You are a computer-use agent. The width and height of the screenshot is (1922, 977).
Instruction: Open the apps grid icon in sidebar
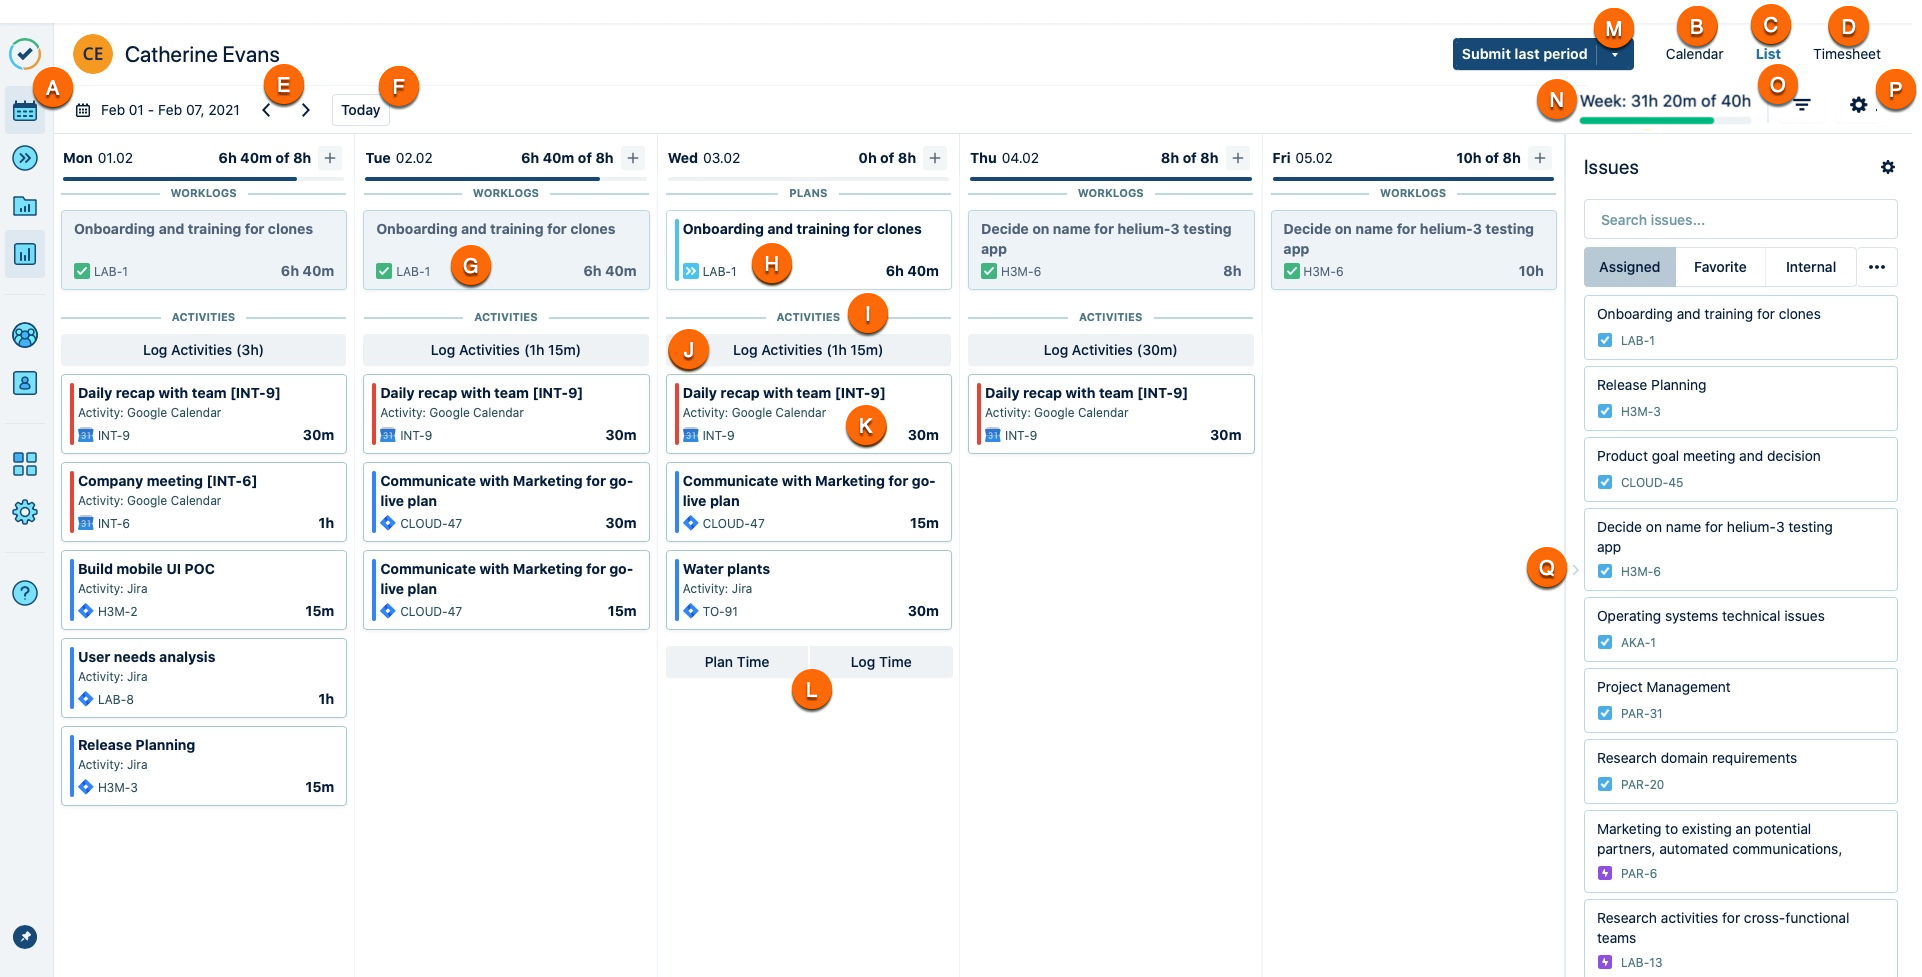point(25,464)
